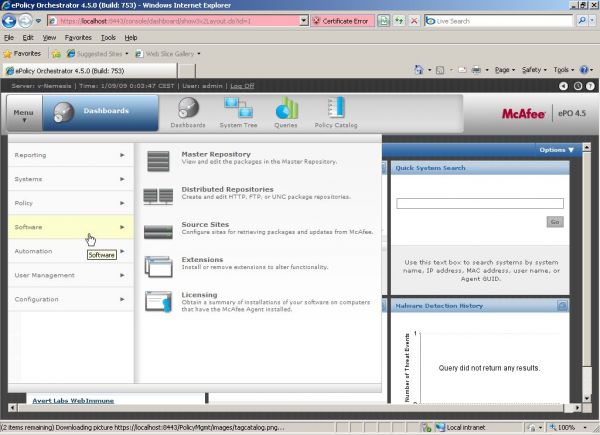Click the Source Sites icon

point(158,232)
